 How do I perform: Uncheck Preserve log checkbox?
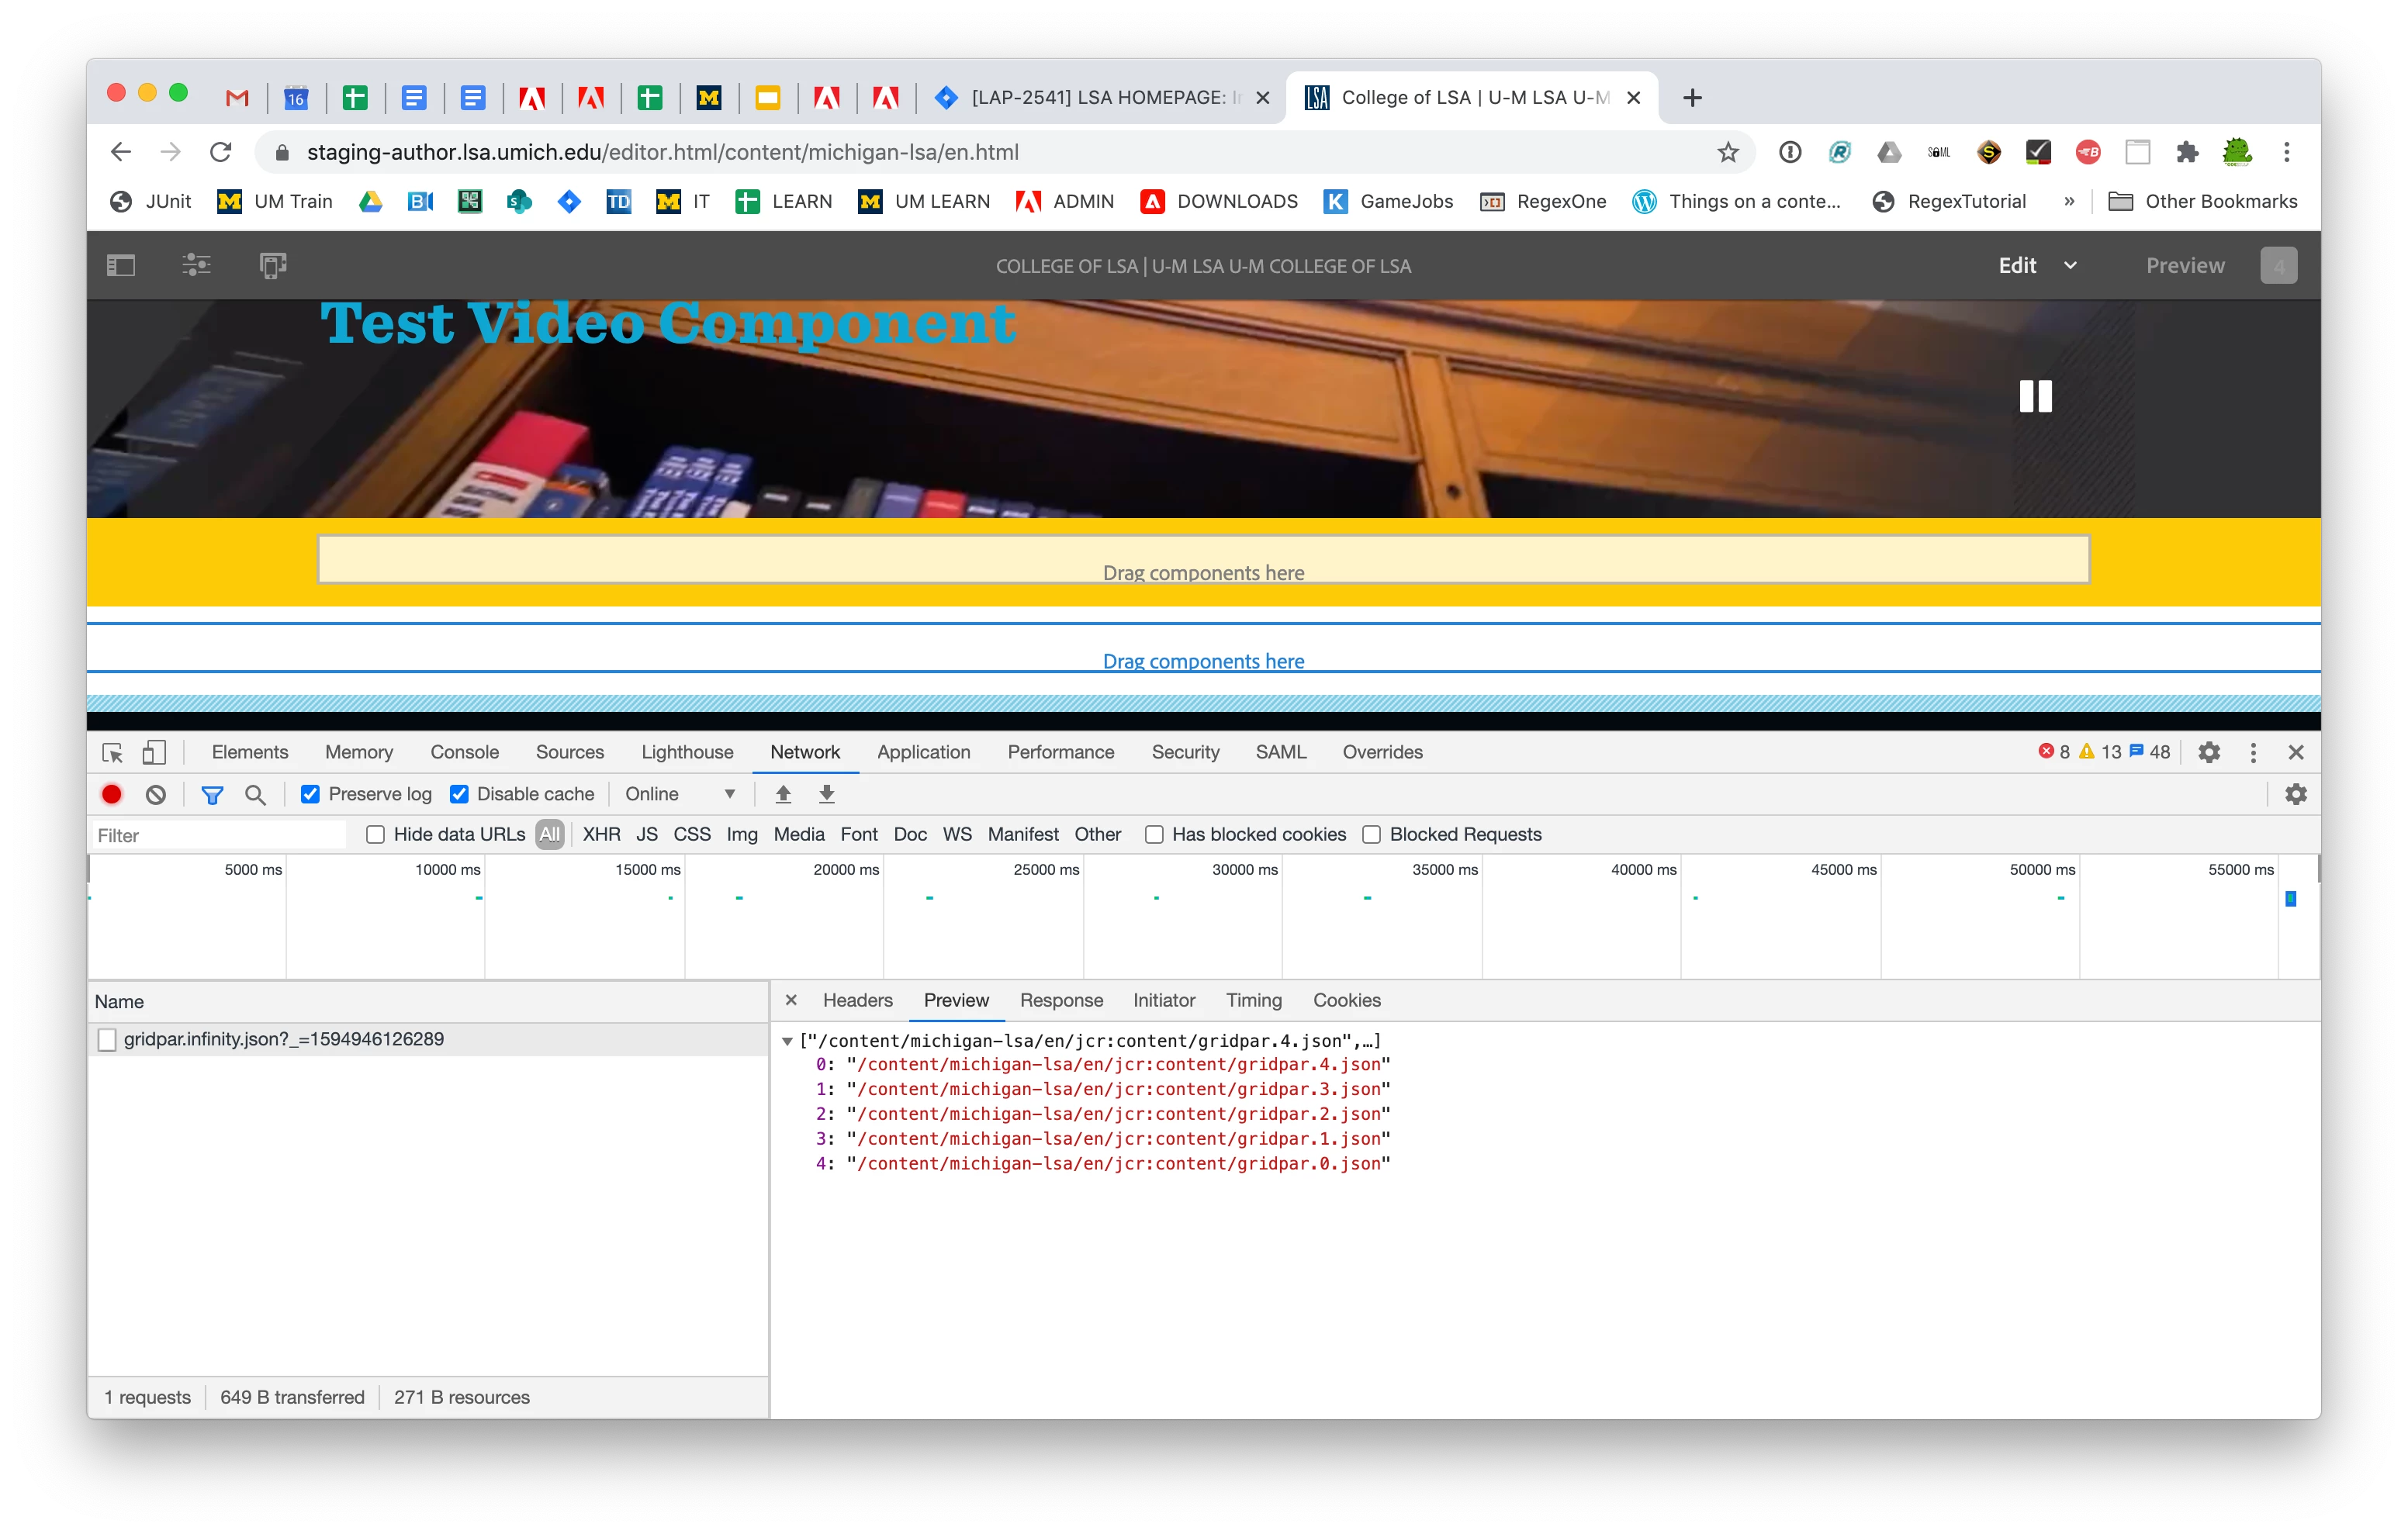[x=310, y=794]
